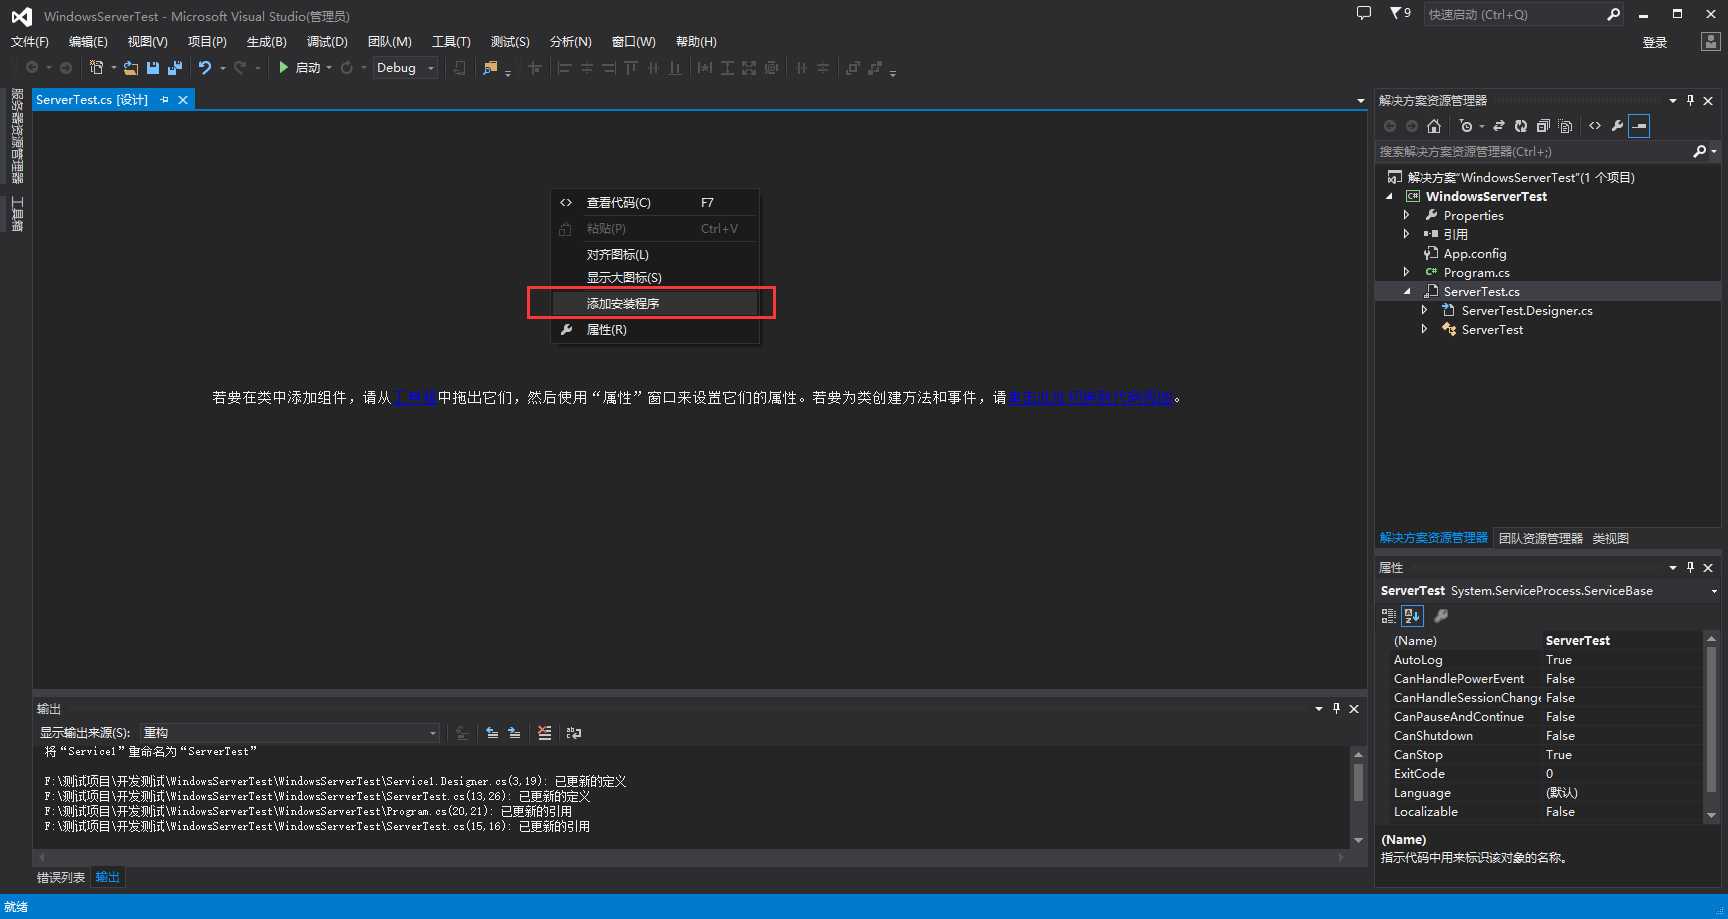Expand the 引用 references node
The image size is (1728, 919).
1406,234
